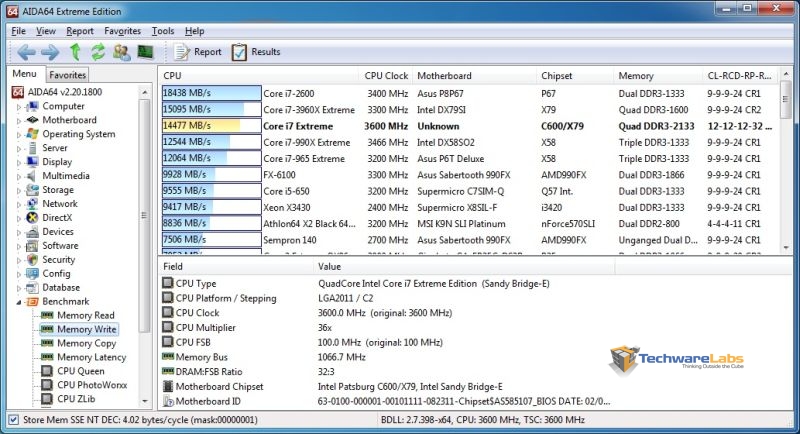Click the Refresh toolbar icon
The width and height of the screenshot is (800, 434).
click(98, 52)
